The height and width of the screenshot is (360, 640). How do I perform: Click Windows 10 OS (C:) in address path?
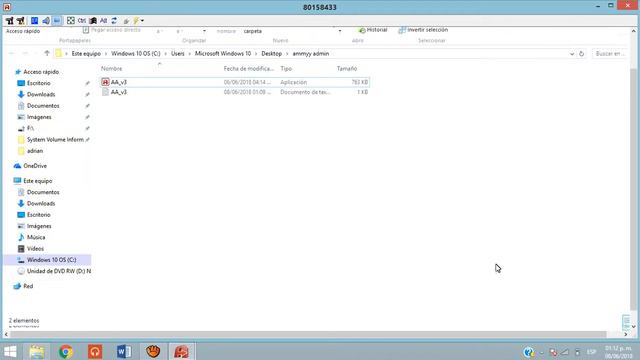coord(136,53)
